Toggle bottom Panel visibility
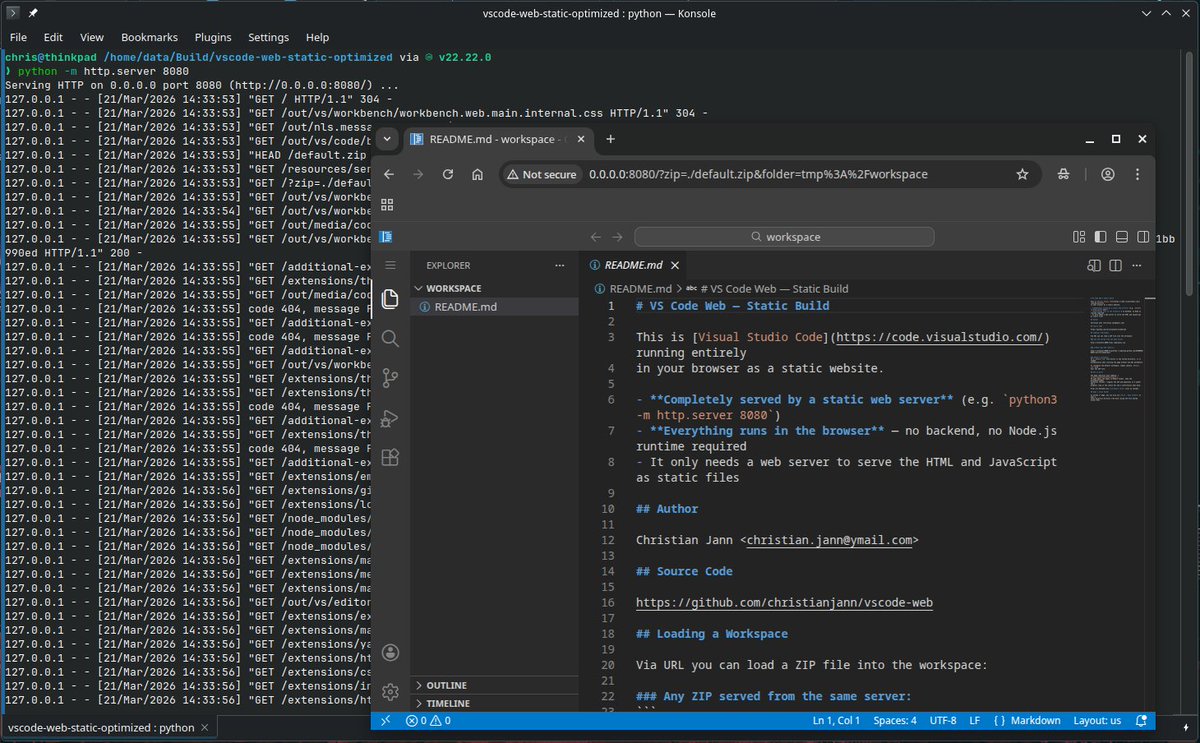 [x=1122, y=237]
